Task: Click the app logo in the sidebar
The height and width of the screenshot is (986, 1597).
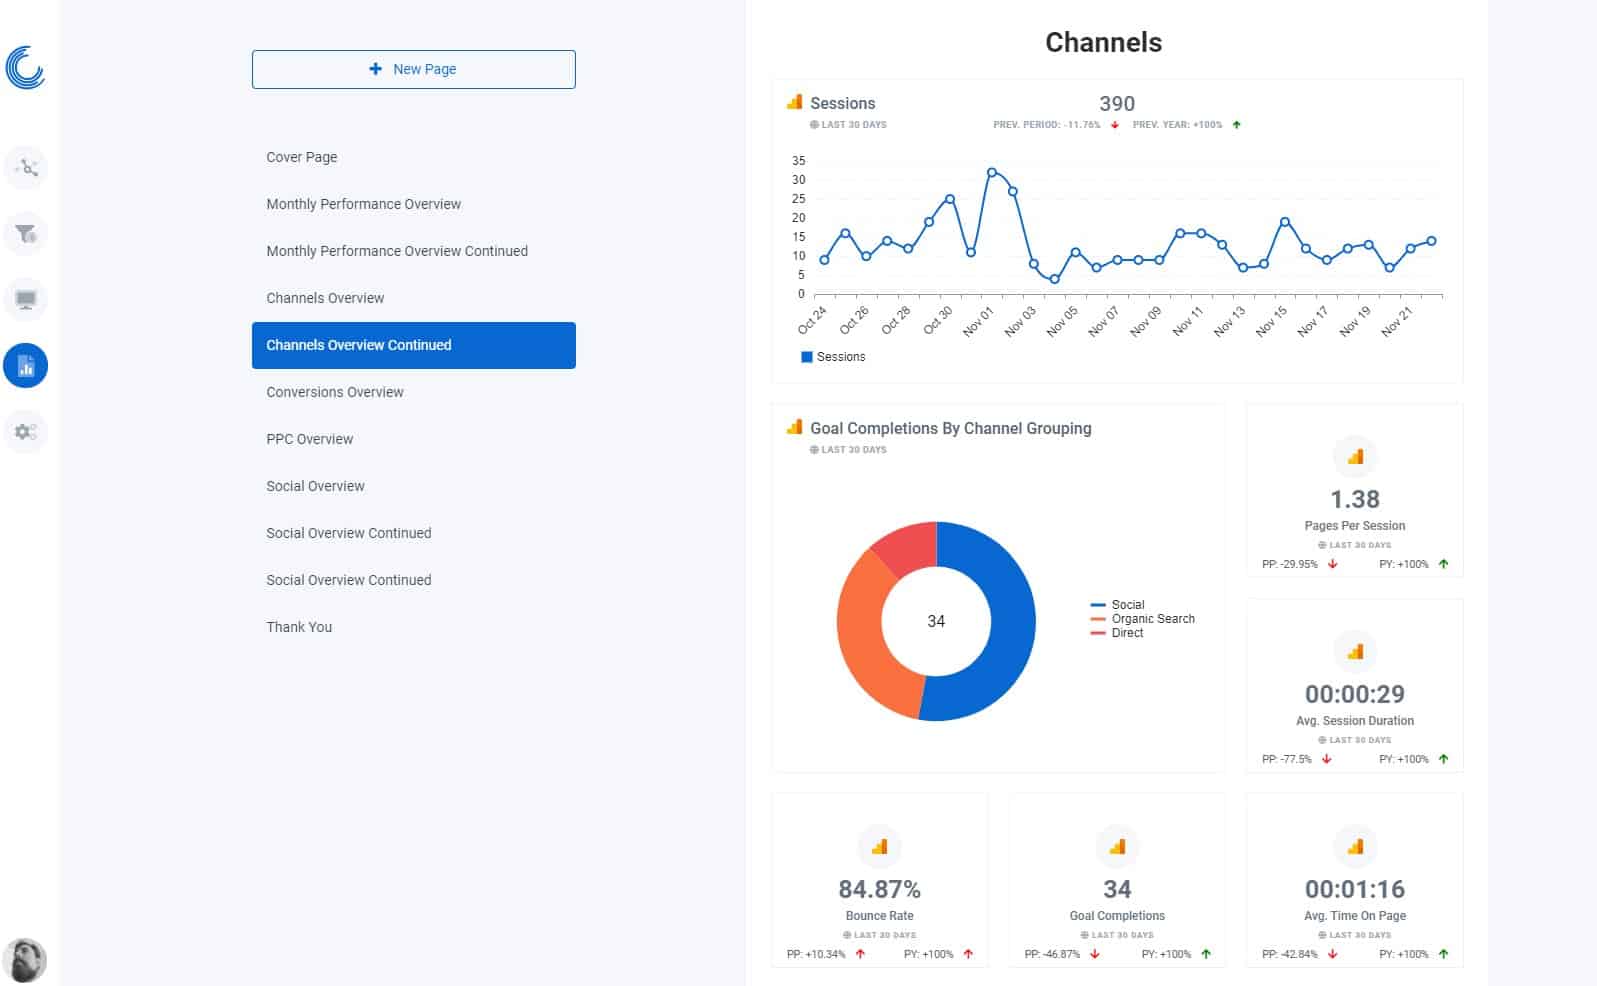Action: tap(25, 68)
